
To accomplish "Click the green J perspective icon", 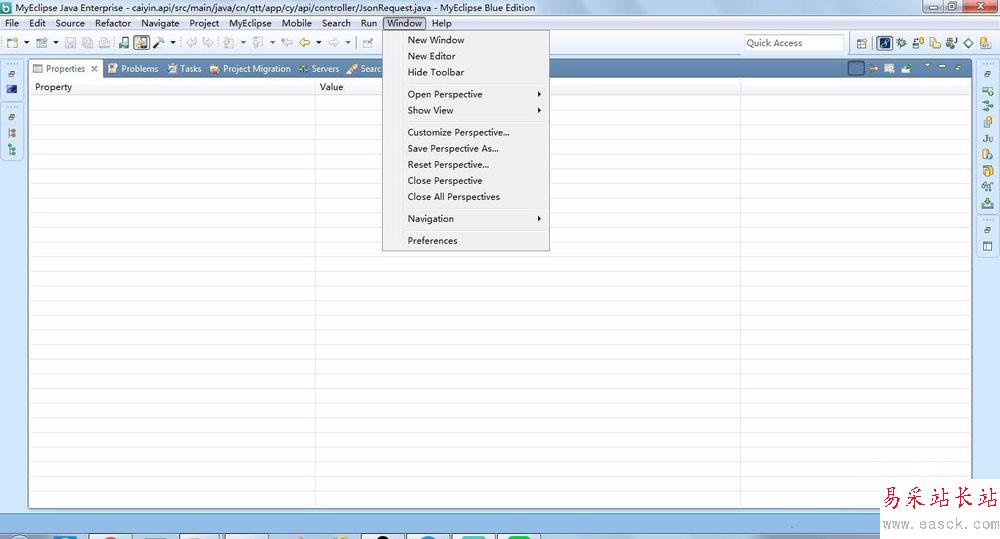I will coord(952,43).
